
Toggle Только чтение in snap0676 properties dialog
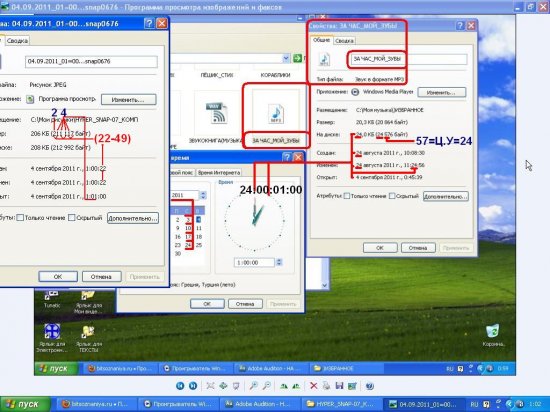tap(20, 218)
